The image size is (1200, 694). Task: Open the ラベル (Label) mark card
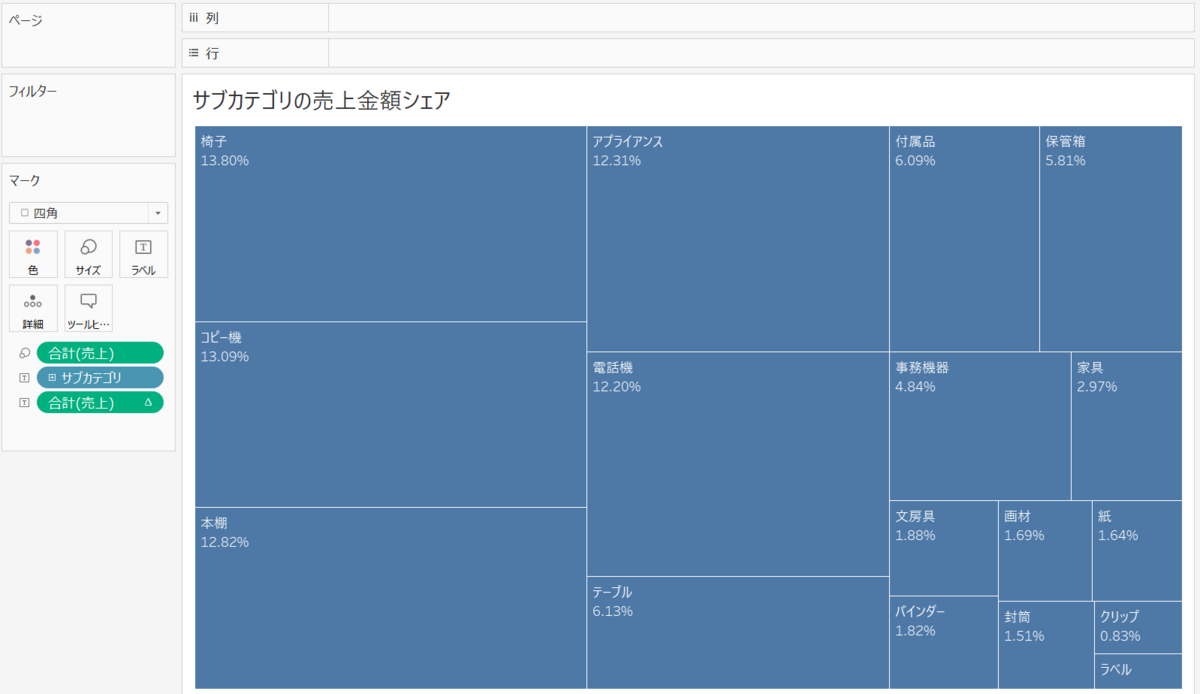143,254
